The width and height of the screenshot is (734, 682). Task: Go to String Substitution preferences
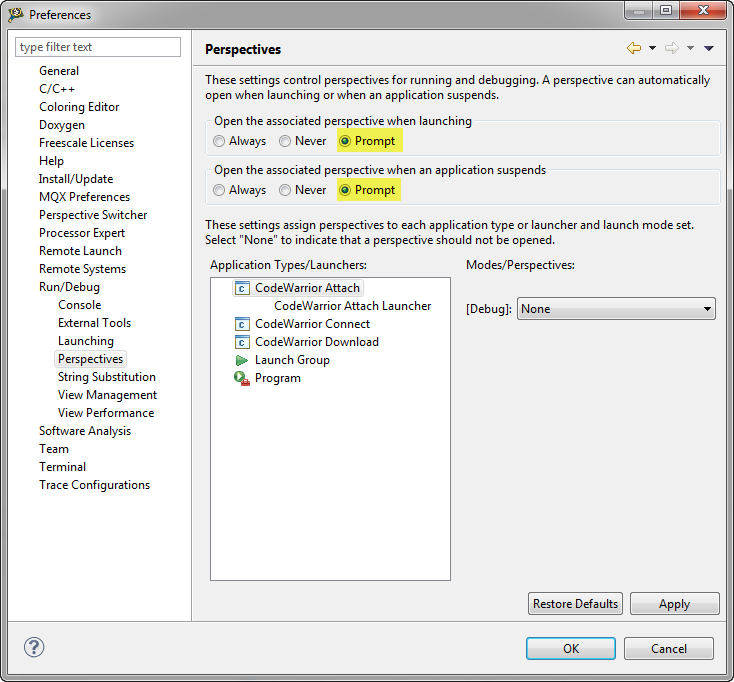coord(106,377)
